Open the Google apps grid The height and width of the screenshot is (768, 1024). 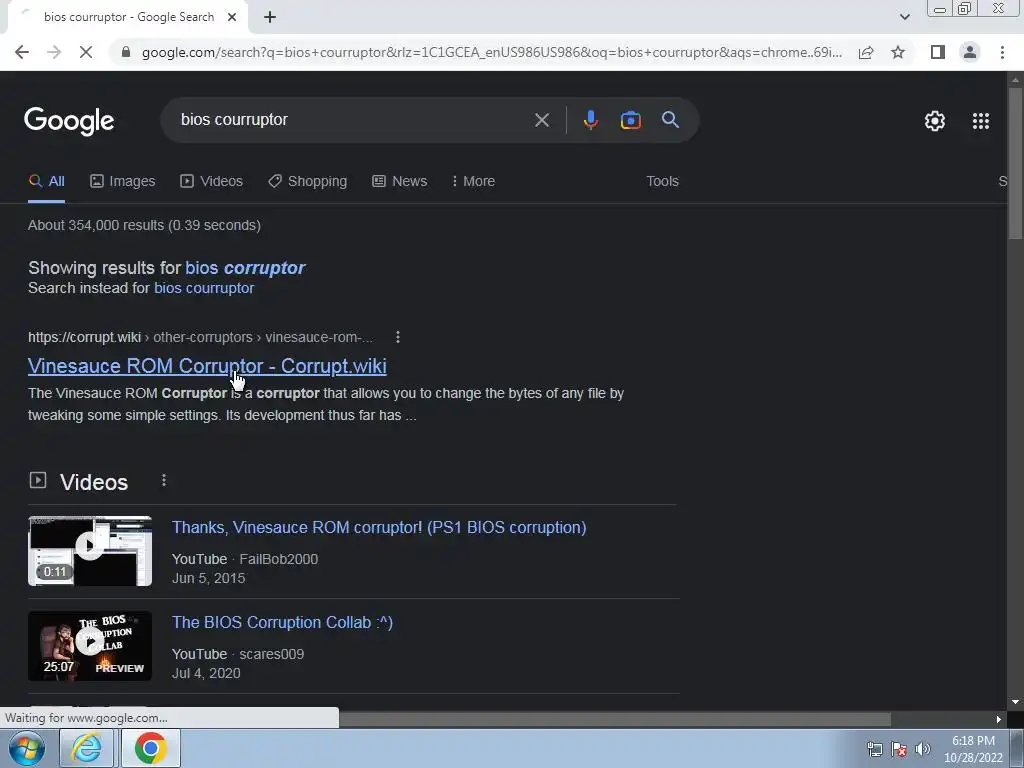[x=981, y=121]
